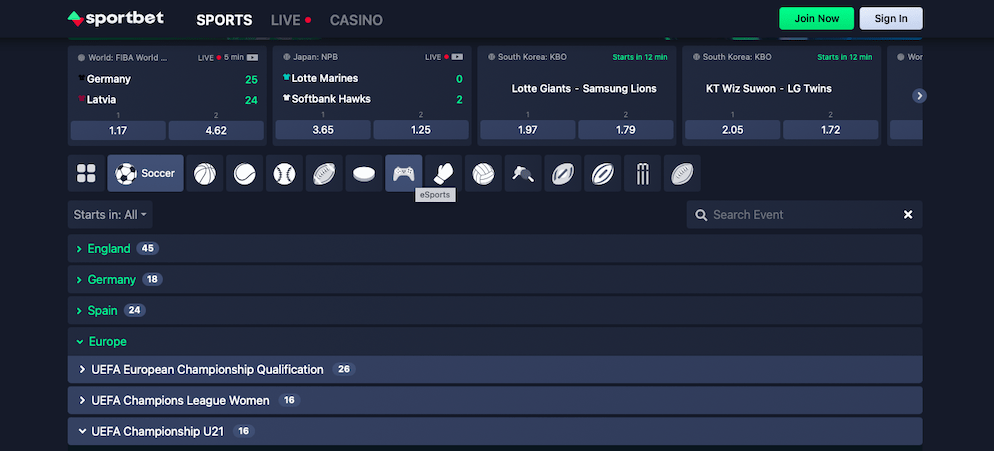Bet on Softbank Hawks at 1.25
994x451 pixels.
[x=421, y=130]
